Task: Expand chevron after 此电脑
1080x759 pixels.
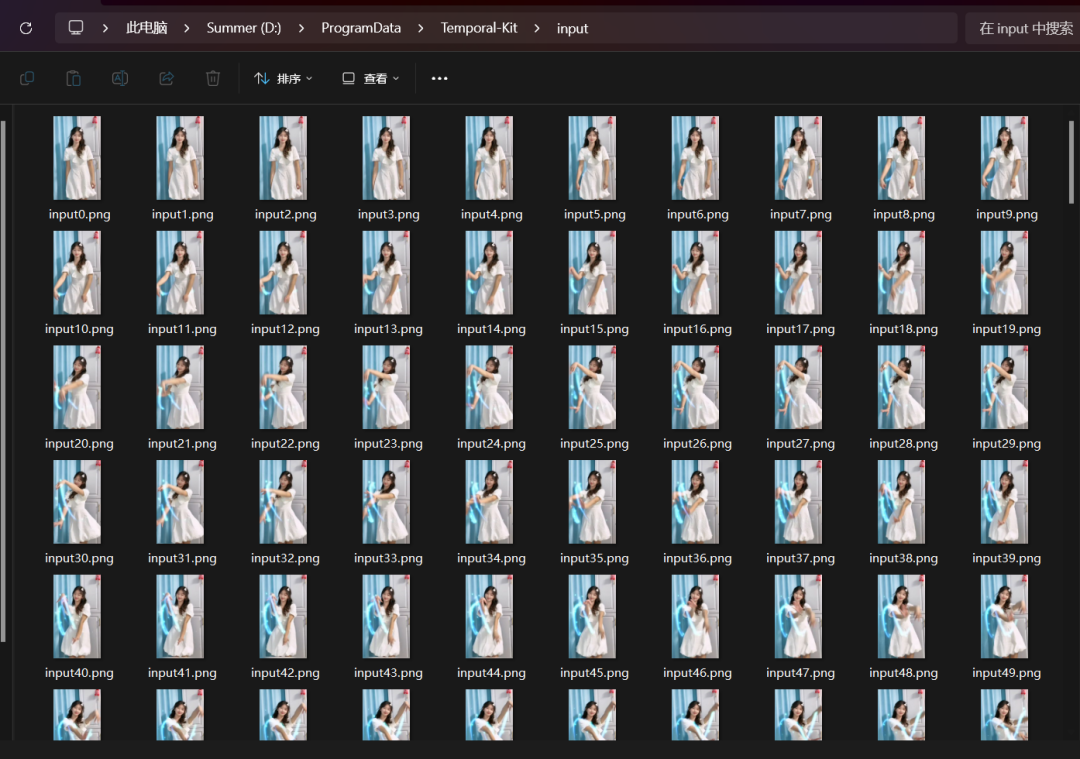Action: (187, 28)
